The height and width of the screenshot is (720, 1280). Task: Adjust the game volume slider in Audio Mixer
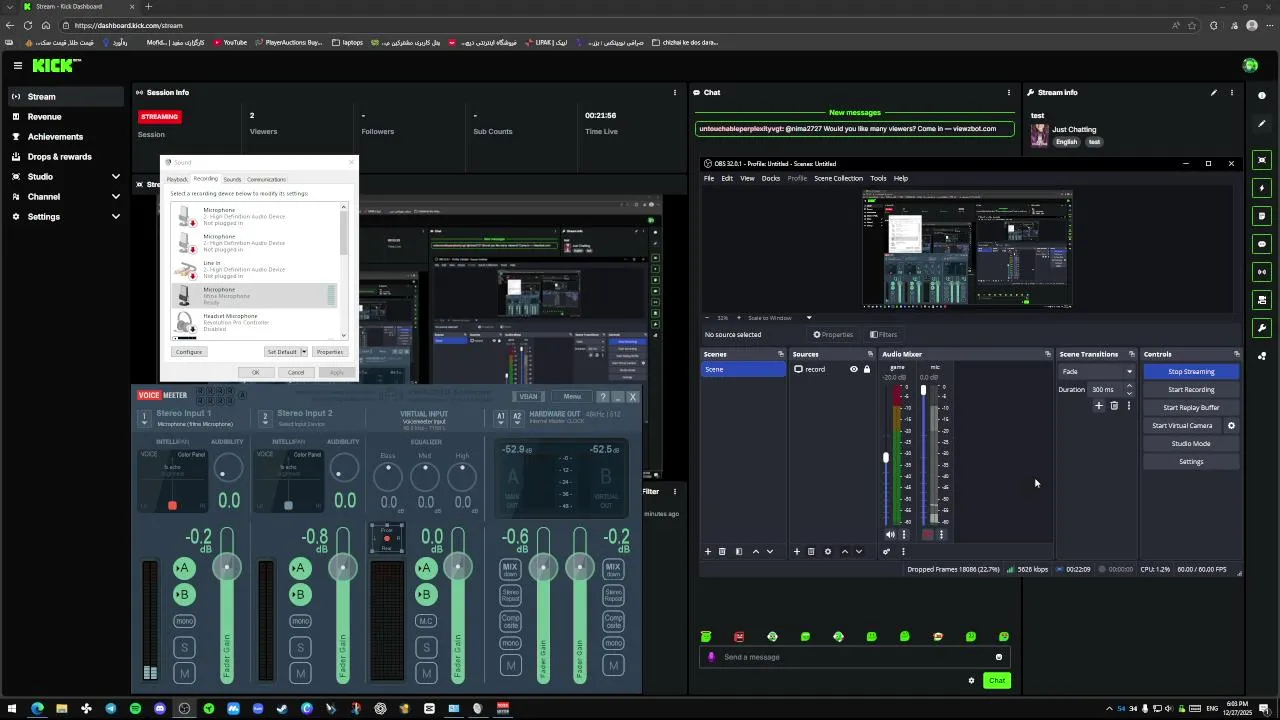tap(886, 456)
